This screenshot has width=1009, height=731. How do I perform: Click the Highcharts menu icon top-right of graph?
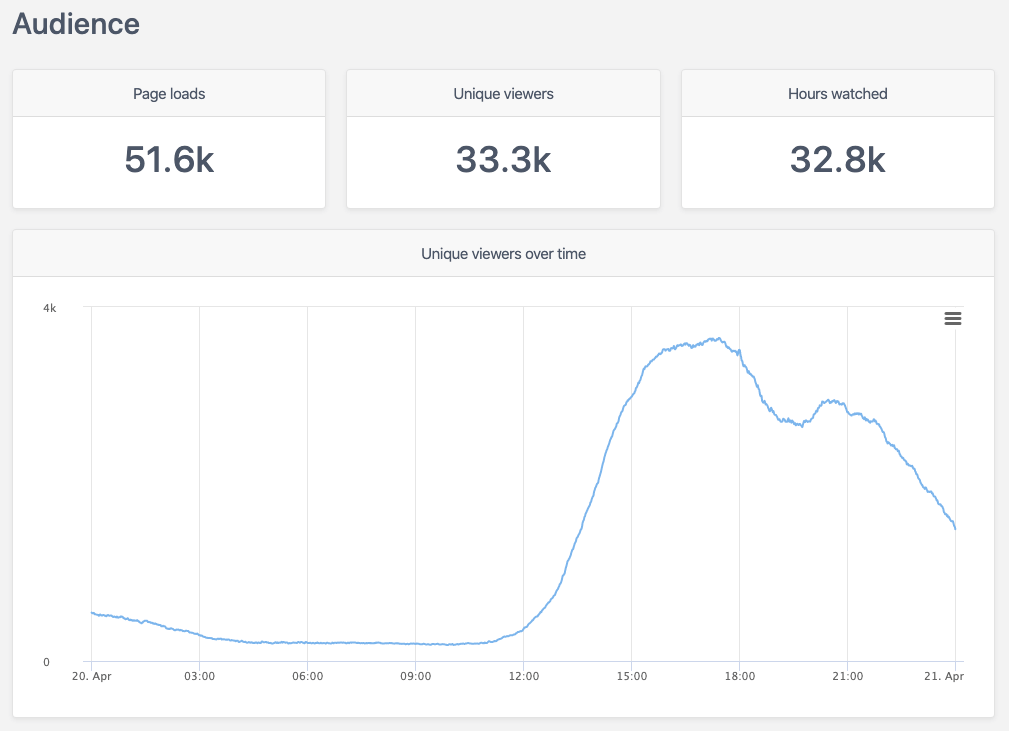click(952, 318)
